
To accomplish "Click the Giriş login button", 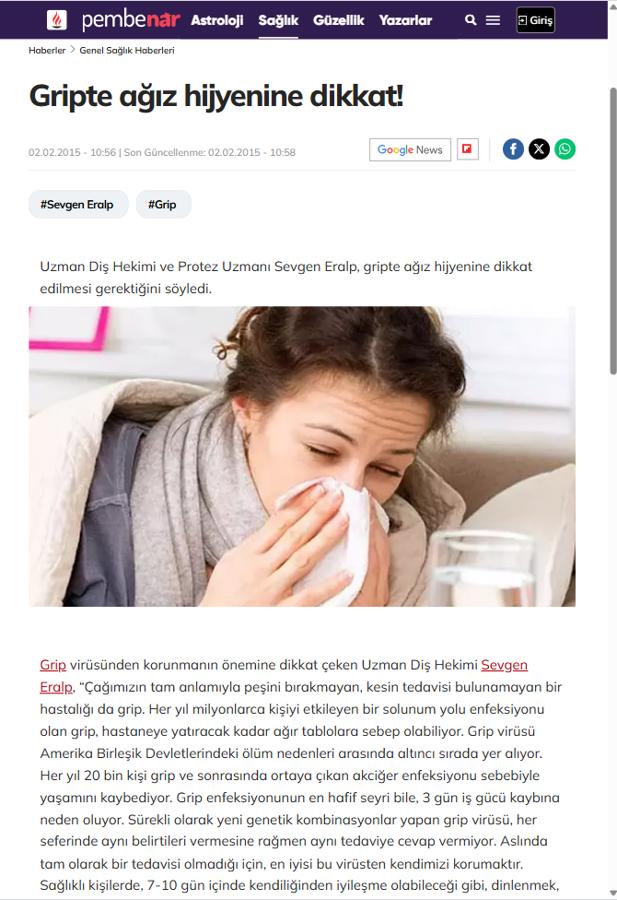I will (535, 20).
